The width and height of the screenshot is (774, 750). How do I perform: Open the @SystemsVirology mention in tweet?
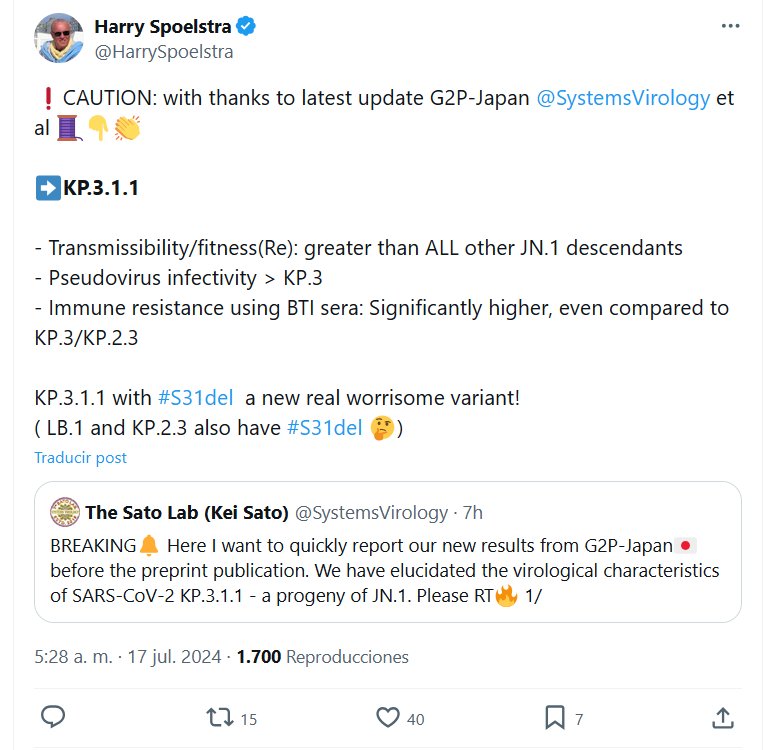coord(624,99)
